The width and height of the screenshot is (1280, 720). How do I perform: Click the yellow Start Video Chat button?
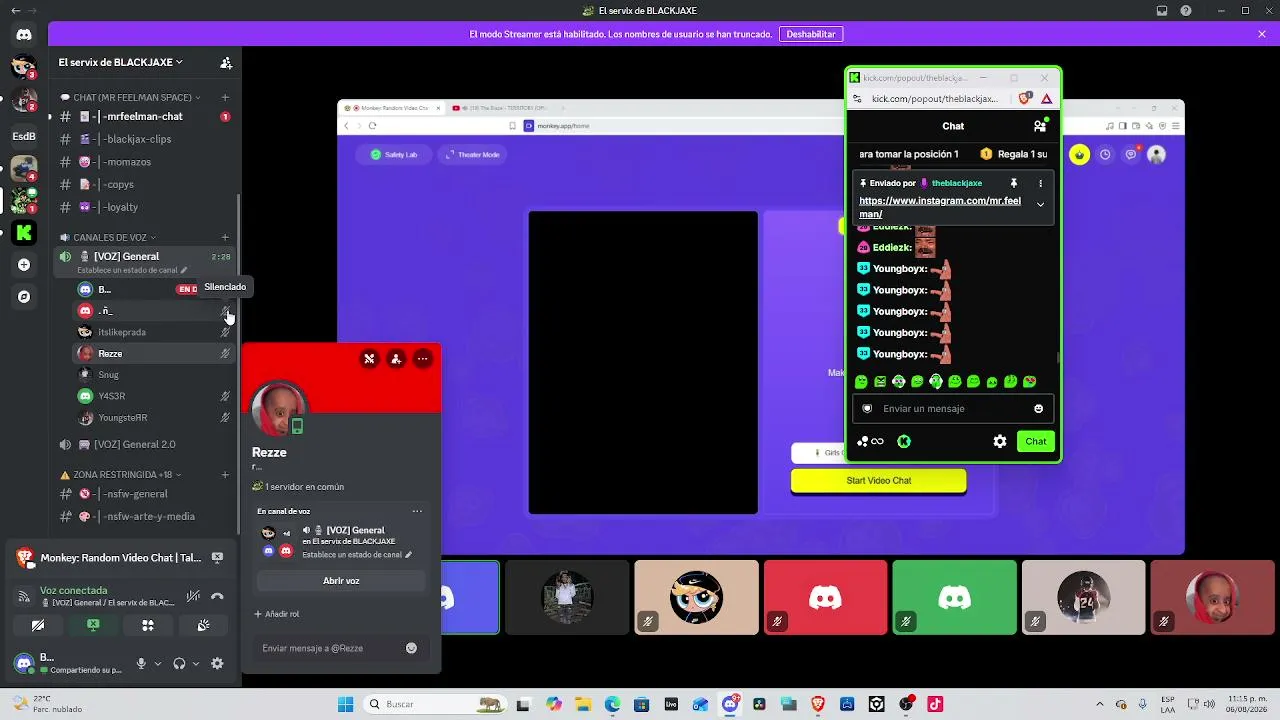tap(879, 481)
